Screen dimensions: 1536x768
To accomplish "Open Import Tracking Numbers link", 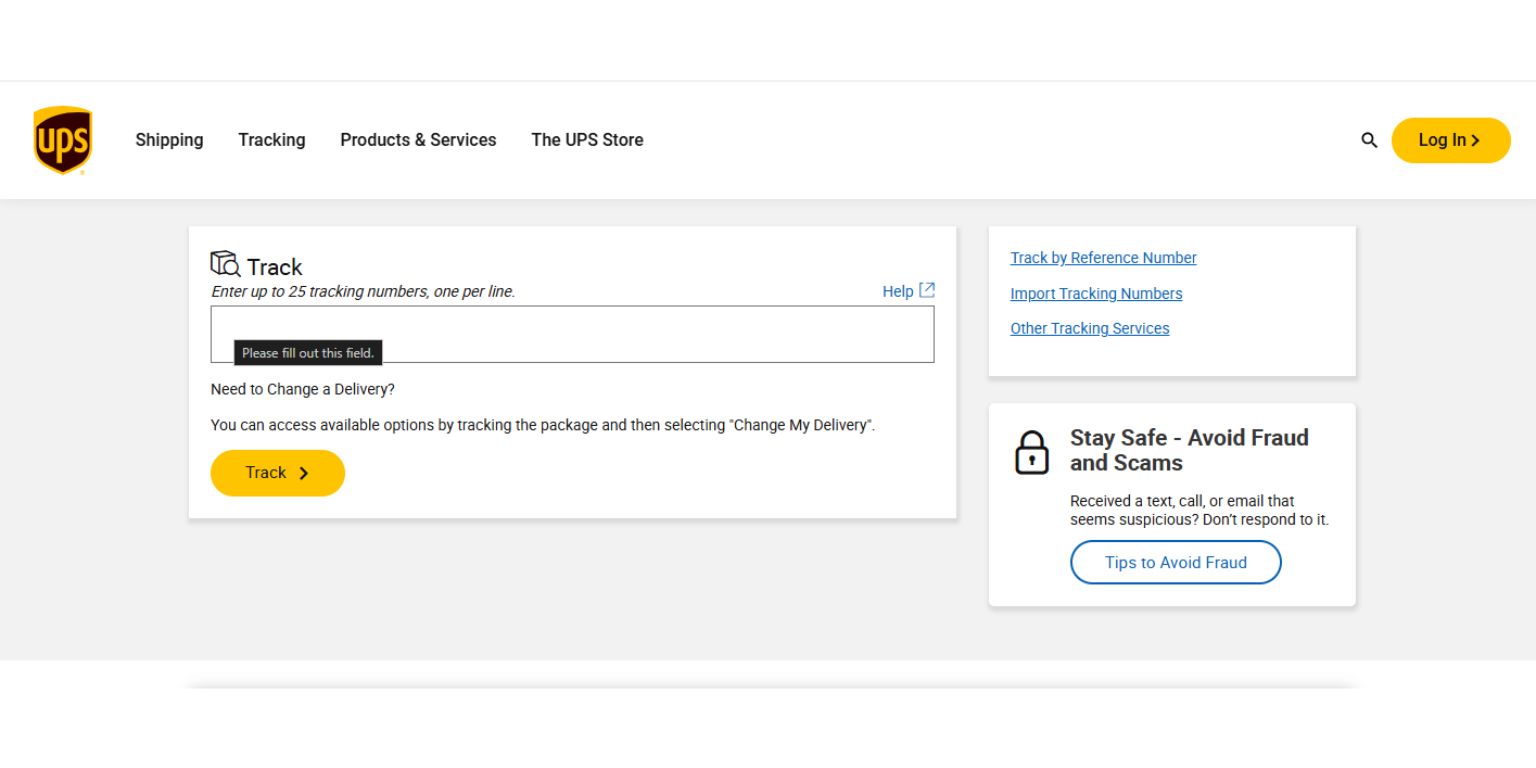I will tap(1096, 294).
